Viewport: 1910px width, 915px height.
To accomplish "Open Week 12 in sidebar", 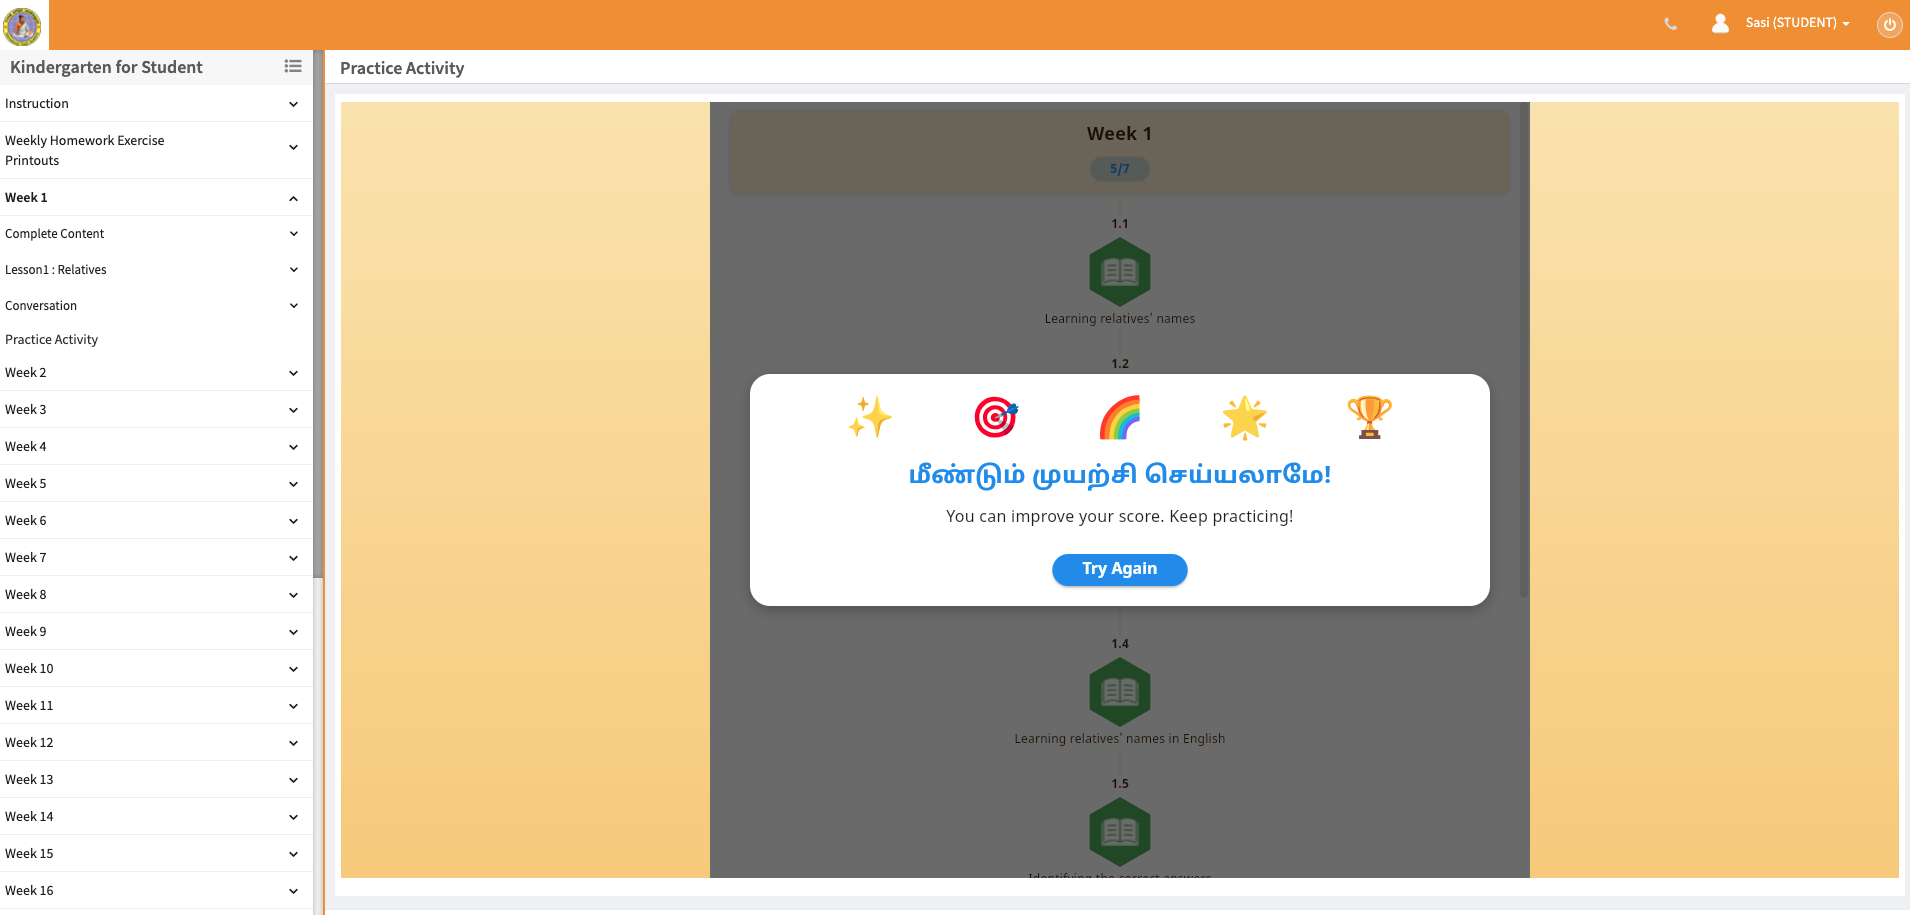I will (x=156, y=743).
